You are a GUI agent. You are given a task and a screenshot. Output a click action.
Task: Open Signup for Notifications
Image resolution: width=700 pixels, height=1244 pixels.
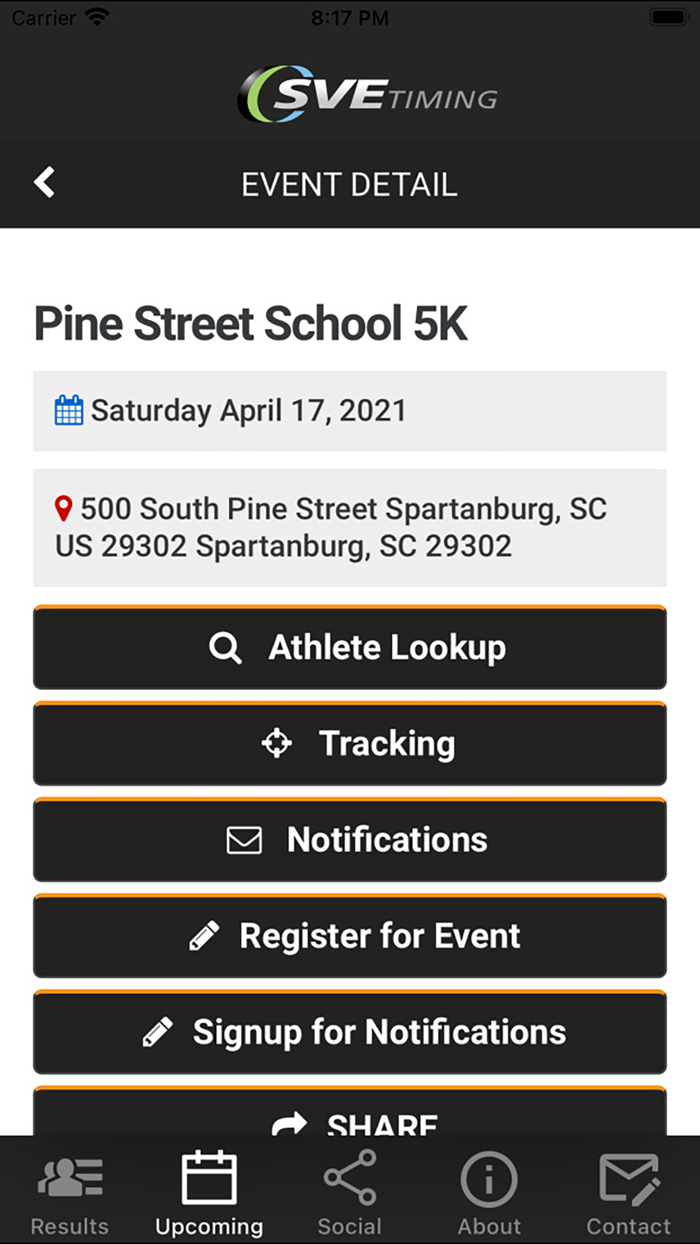coord(379,1032)
